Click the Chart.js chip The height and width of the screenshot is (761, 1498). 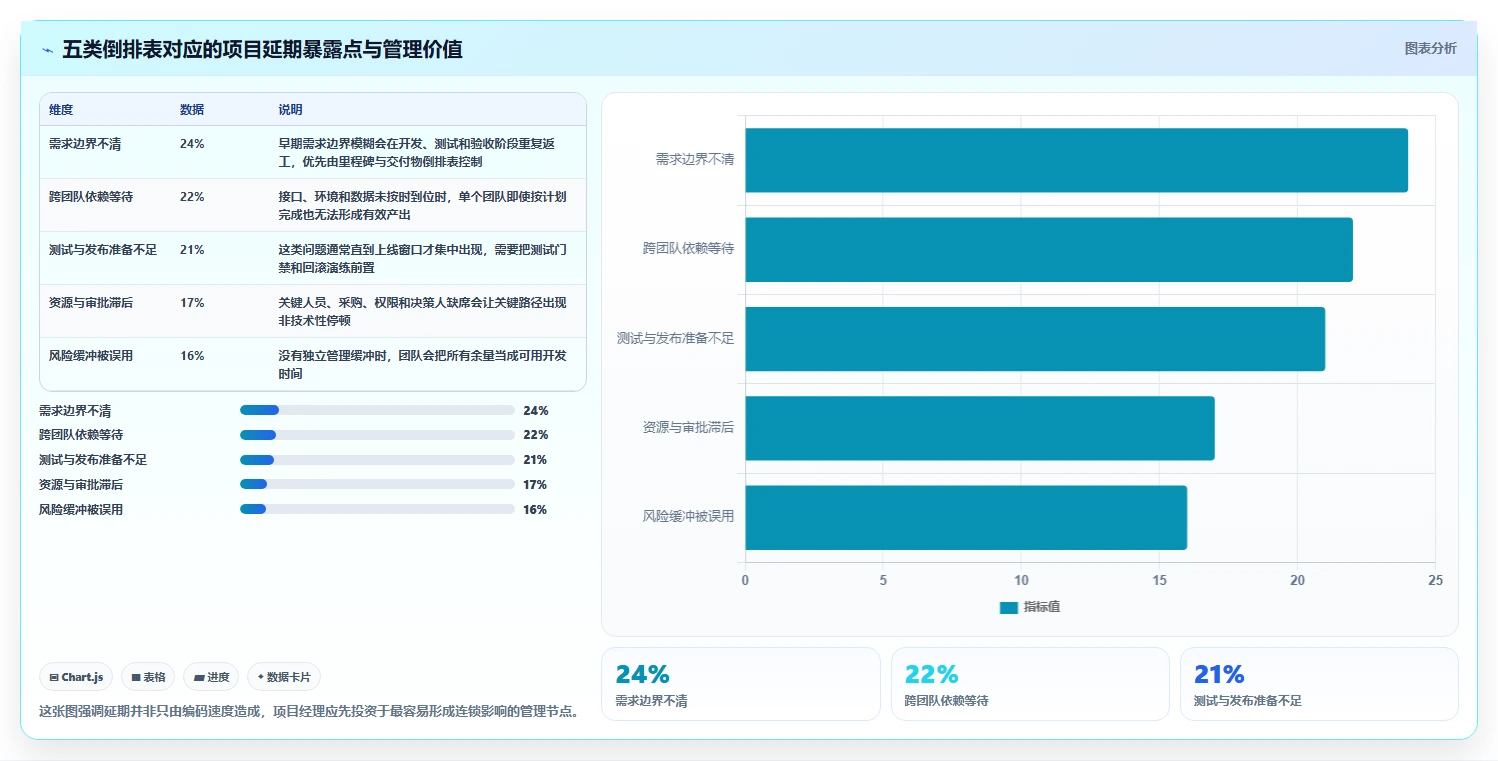[77, 677]
